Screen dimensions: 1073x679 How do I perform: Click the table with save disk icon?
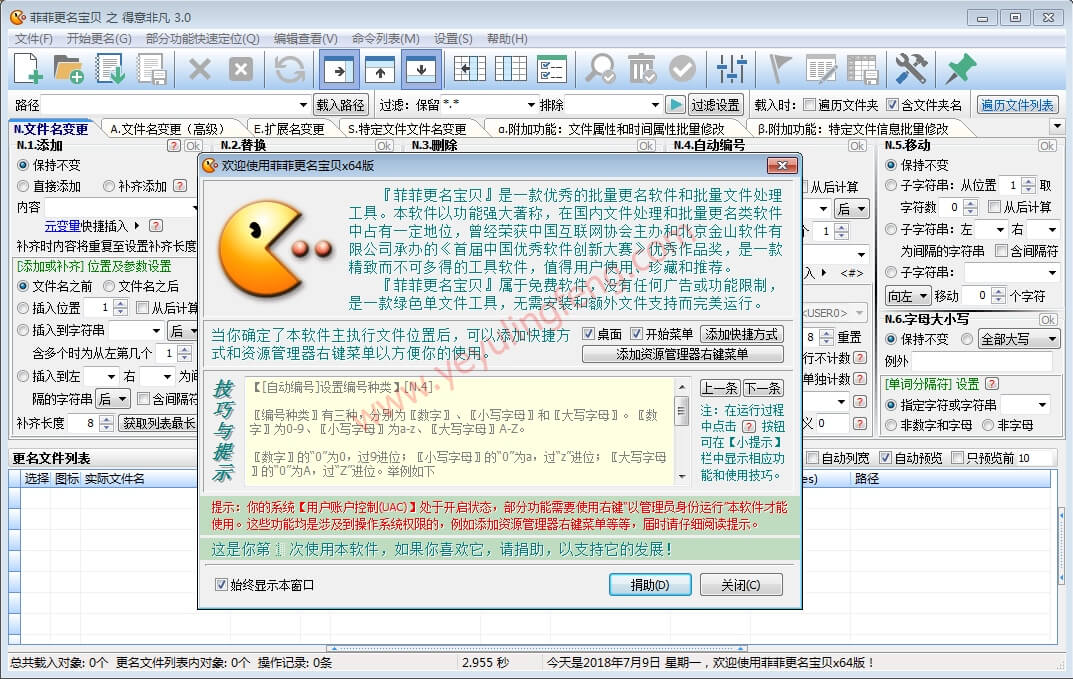[x=862, y=69]
